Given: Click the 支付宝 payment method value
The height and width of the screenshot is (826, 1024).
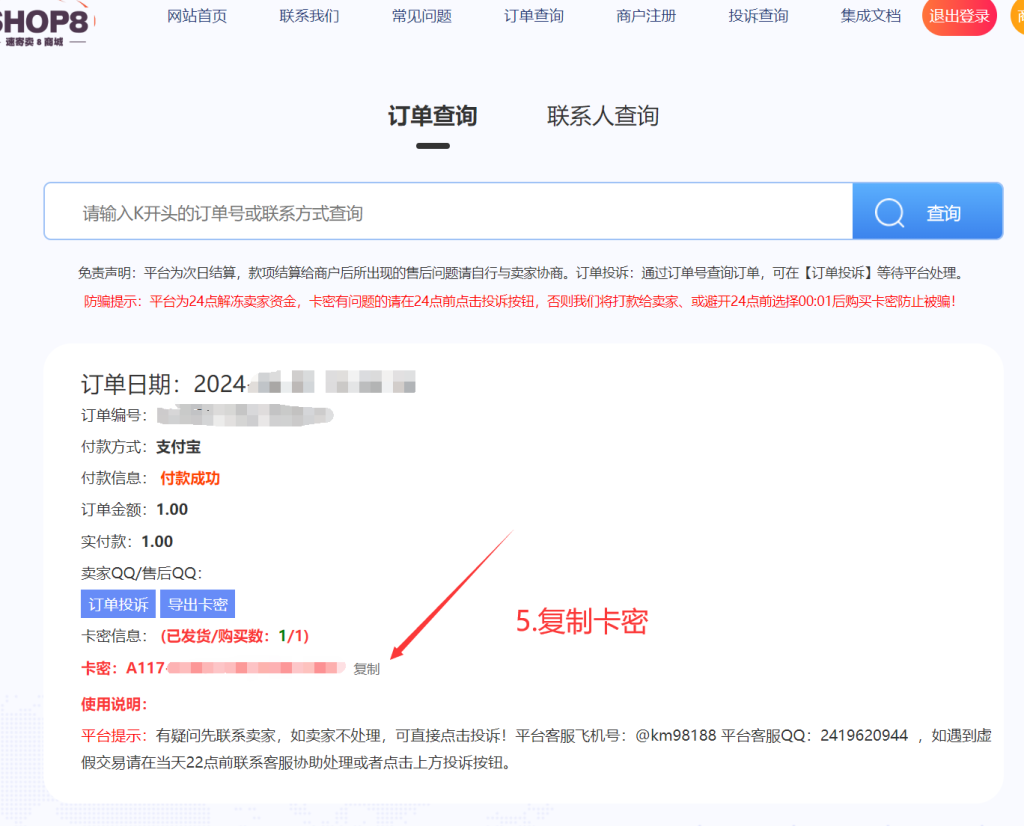Looking at the screenshot, I should click(178, 447).
